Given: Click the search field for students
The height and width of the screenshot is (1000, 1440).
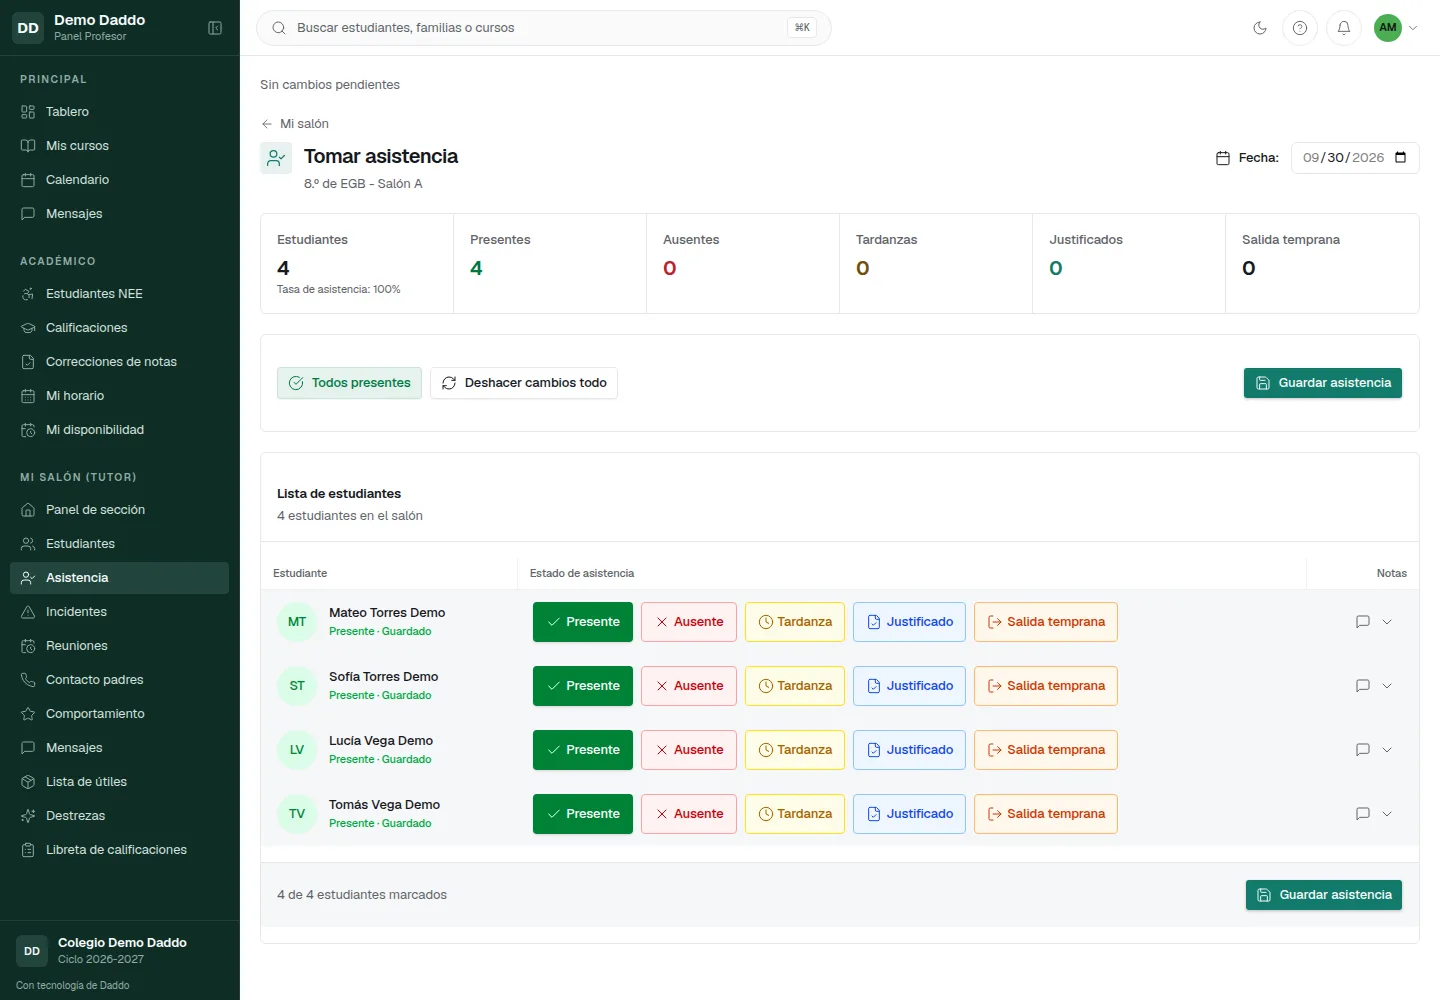Looking at the screenshot, I should 544,28.
